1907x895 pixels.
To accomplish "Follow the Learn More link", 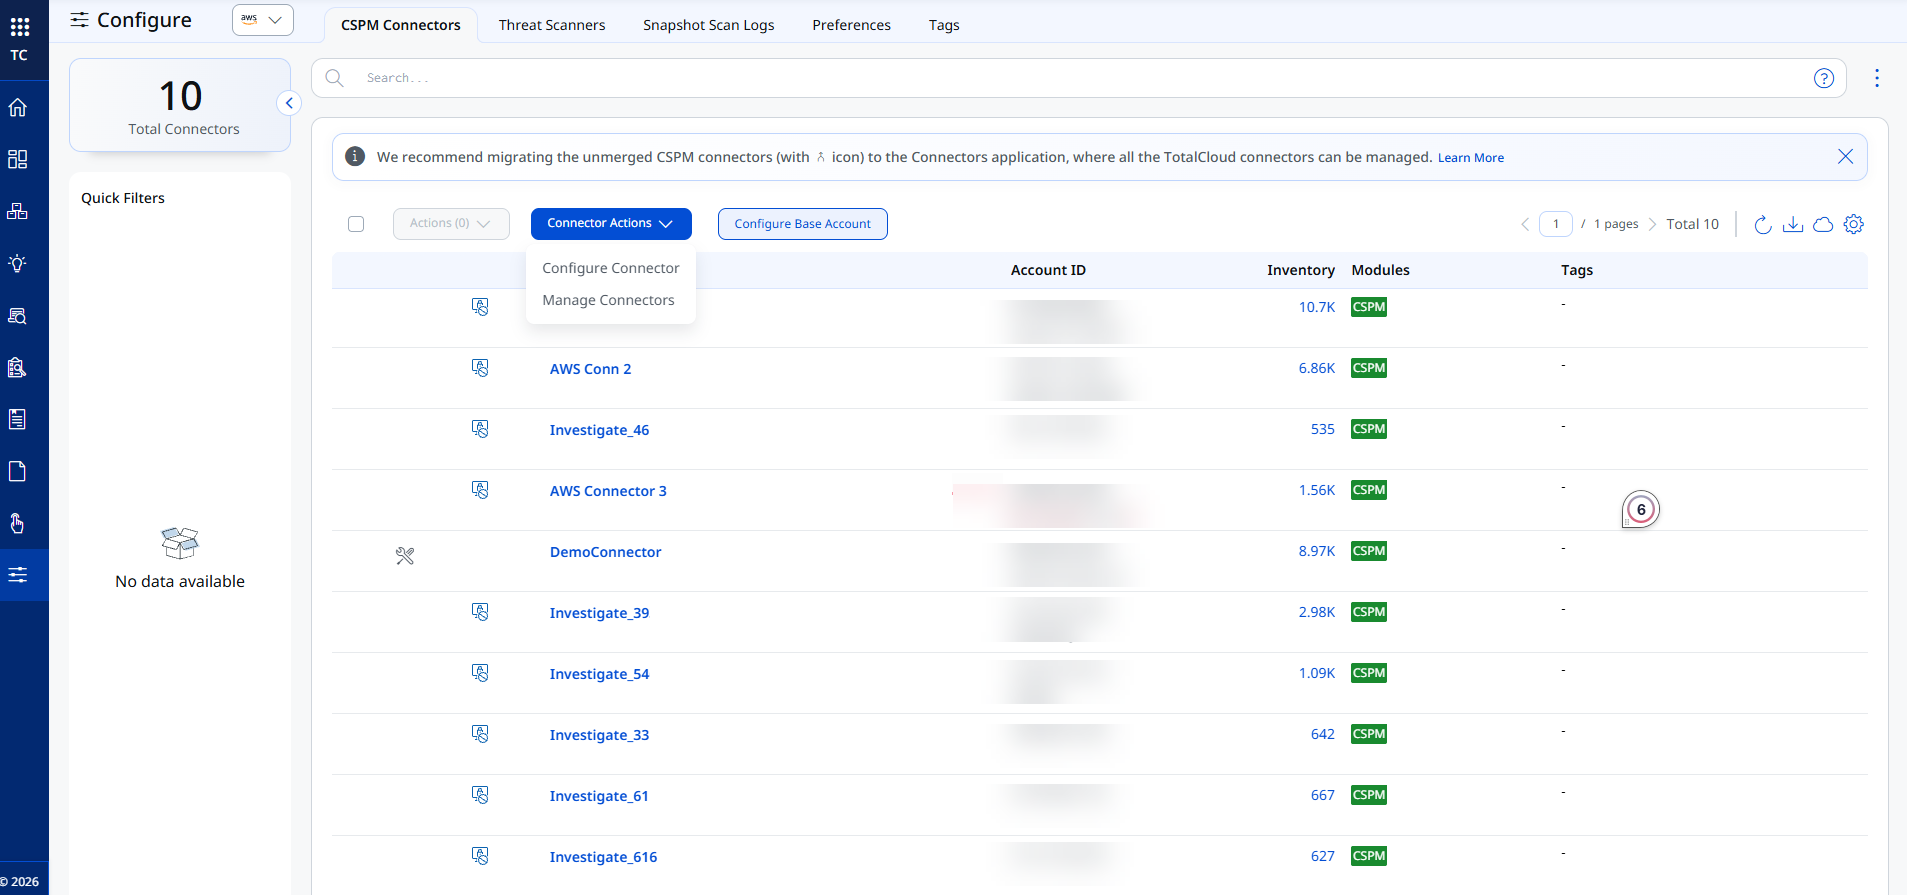I will (x=1471, y=158).
